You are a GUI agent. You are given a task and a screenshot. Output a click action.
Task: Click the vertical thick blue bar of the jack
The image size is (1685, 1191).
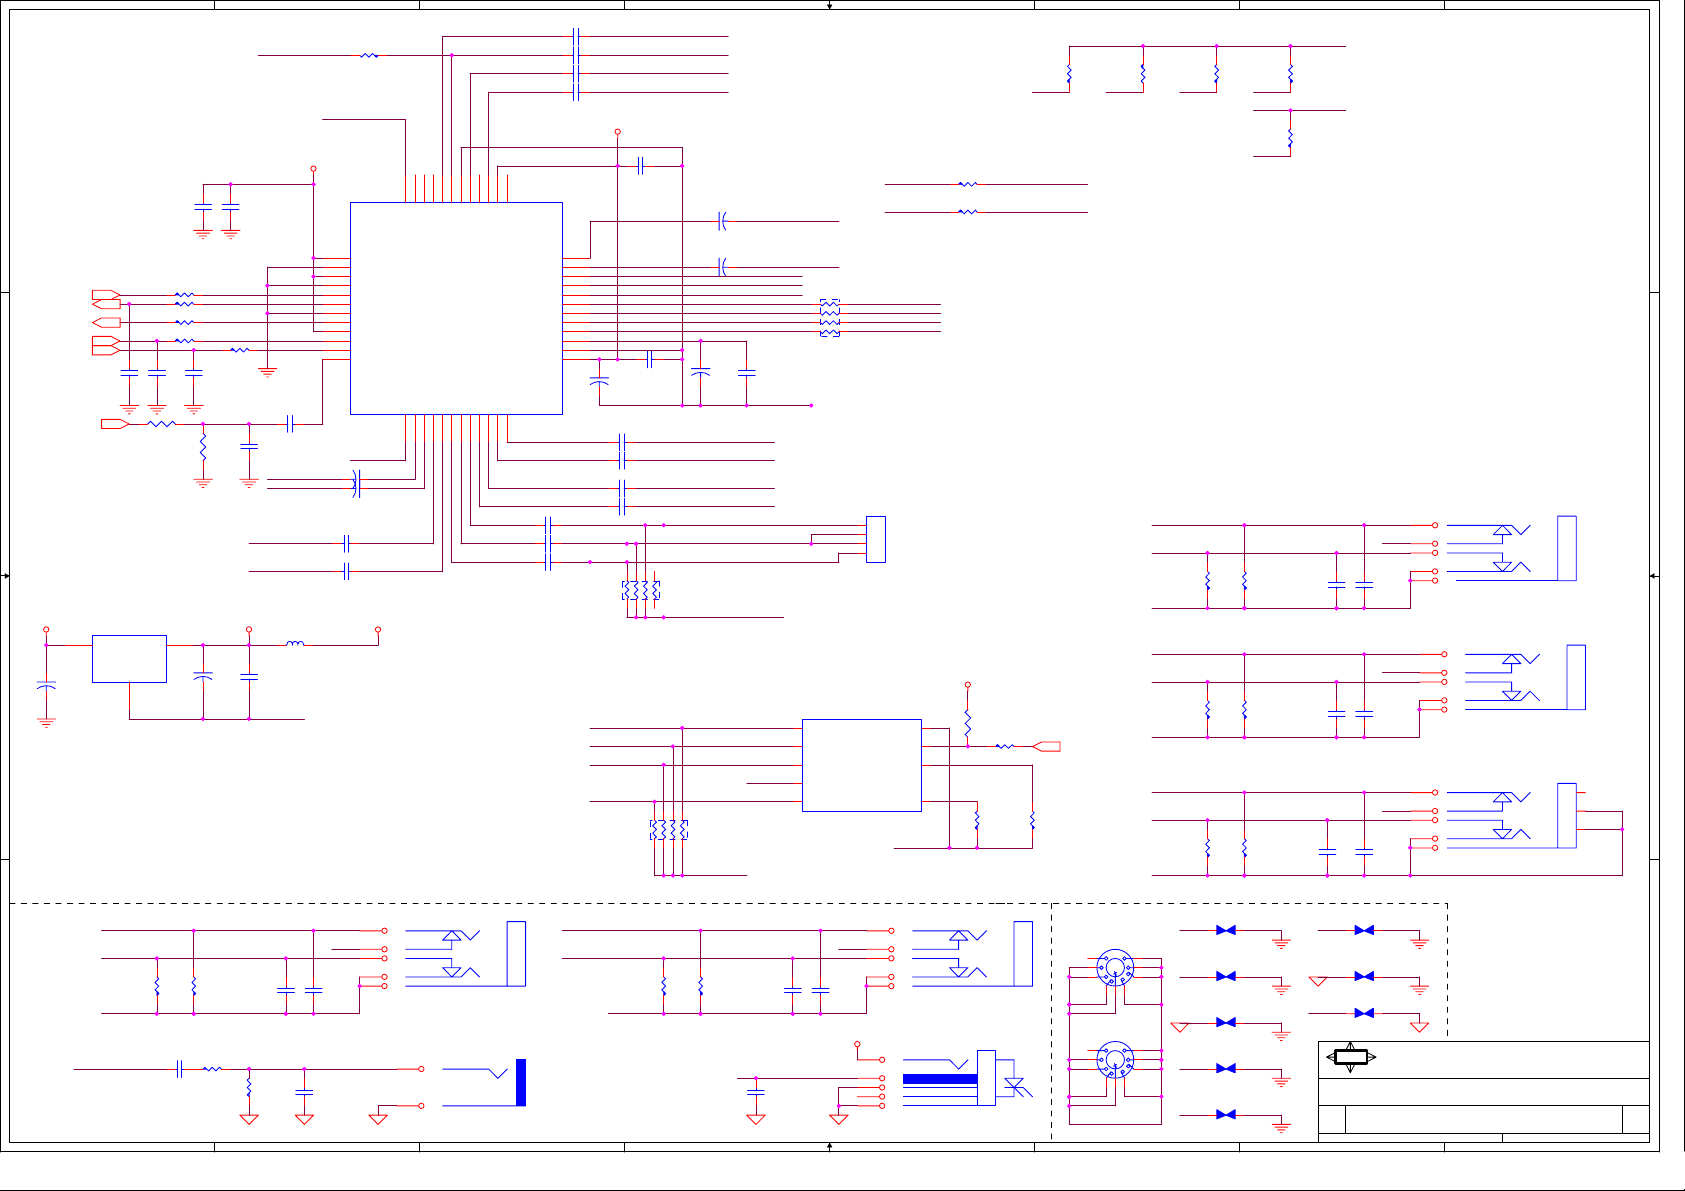tap(521, 1082)
